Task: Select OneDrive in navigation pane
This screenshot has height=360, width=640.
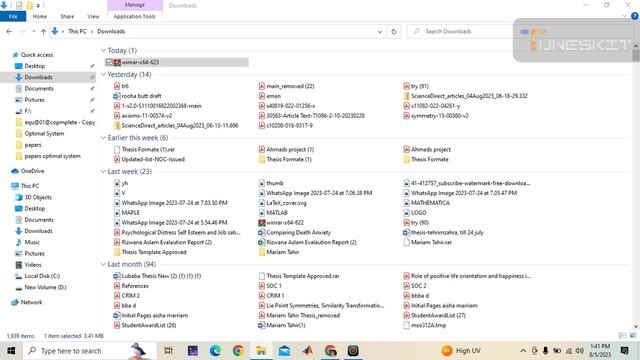Action: (x=32, y=171)
